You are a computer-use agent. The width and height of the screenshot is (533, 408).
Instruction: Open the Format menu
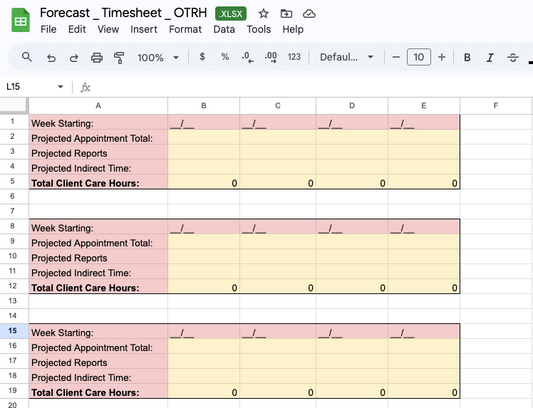click(x=185, y=29)
